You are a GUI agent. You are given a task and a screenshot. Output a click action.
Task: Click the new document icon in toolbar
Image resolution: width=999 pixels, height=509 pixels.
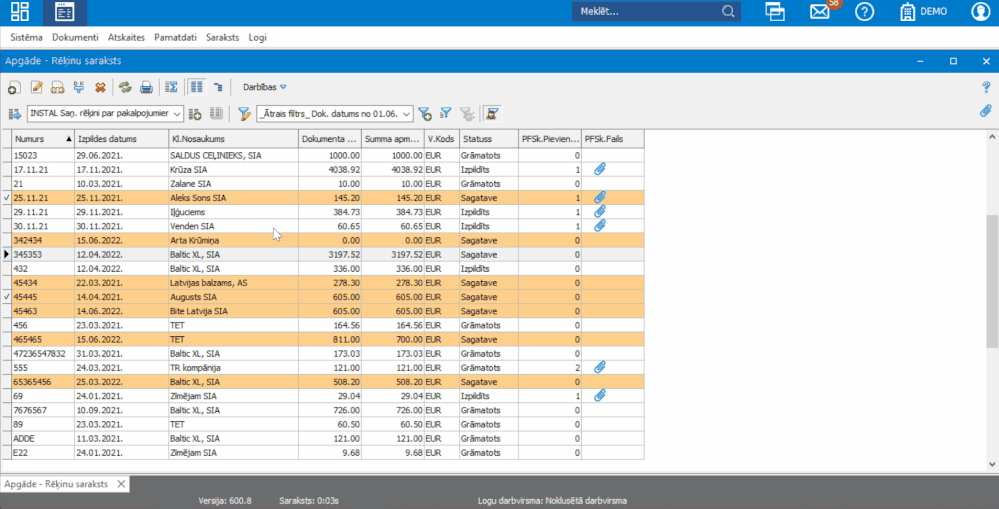[14, 88]
